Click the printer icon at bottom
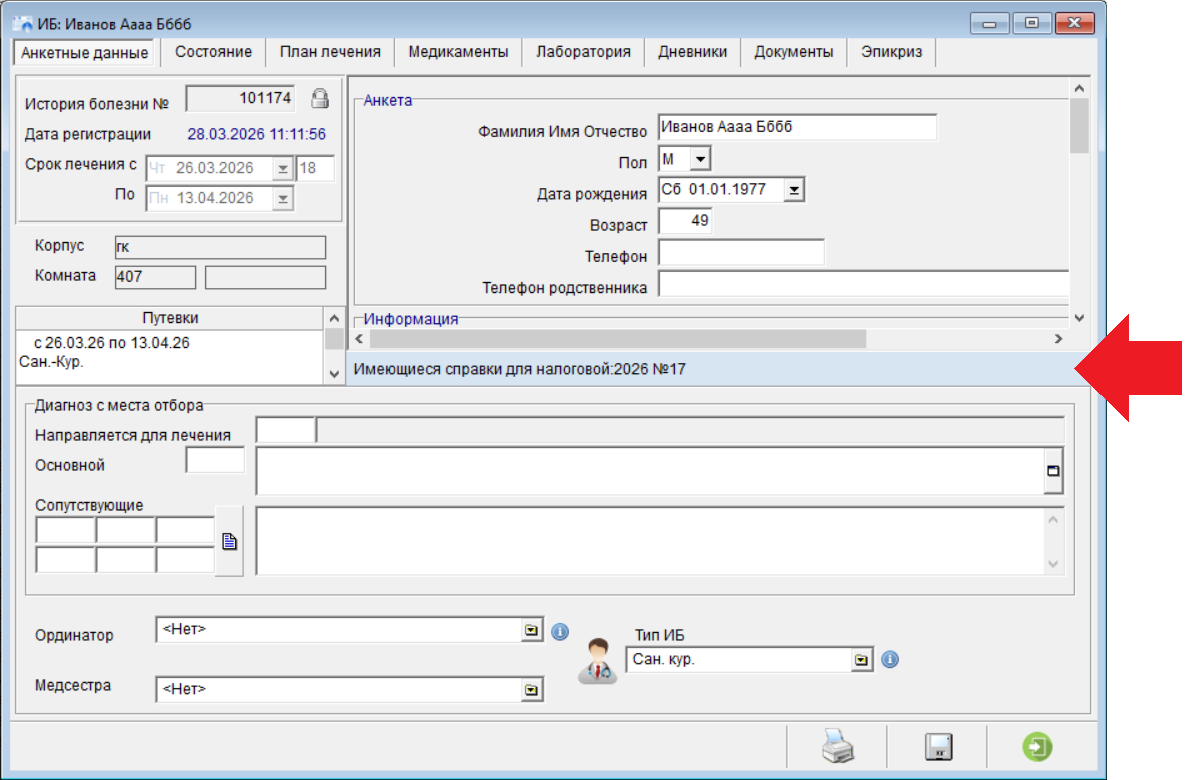 (x=837, y=747)
